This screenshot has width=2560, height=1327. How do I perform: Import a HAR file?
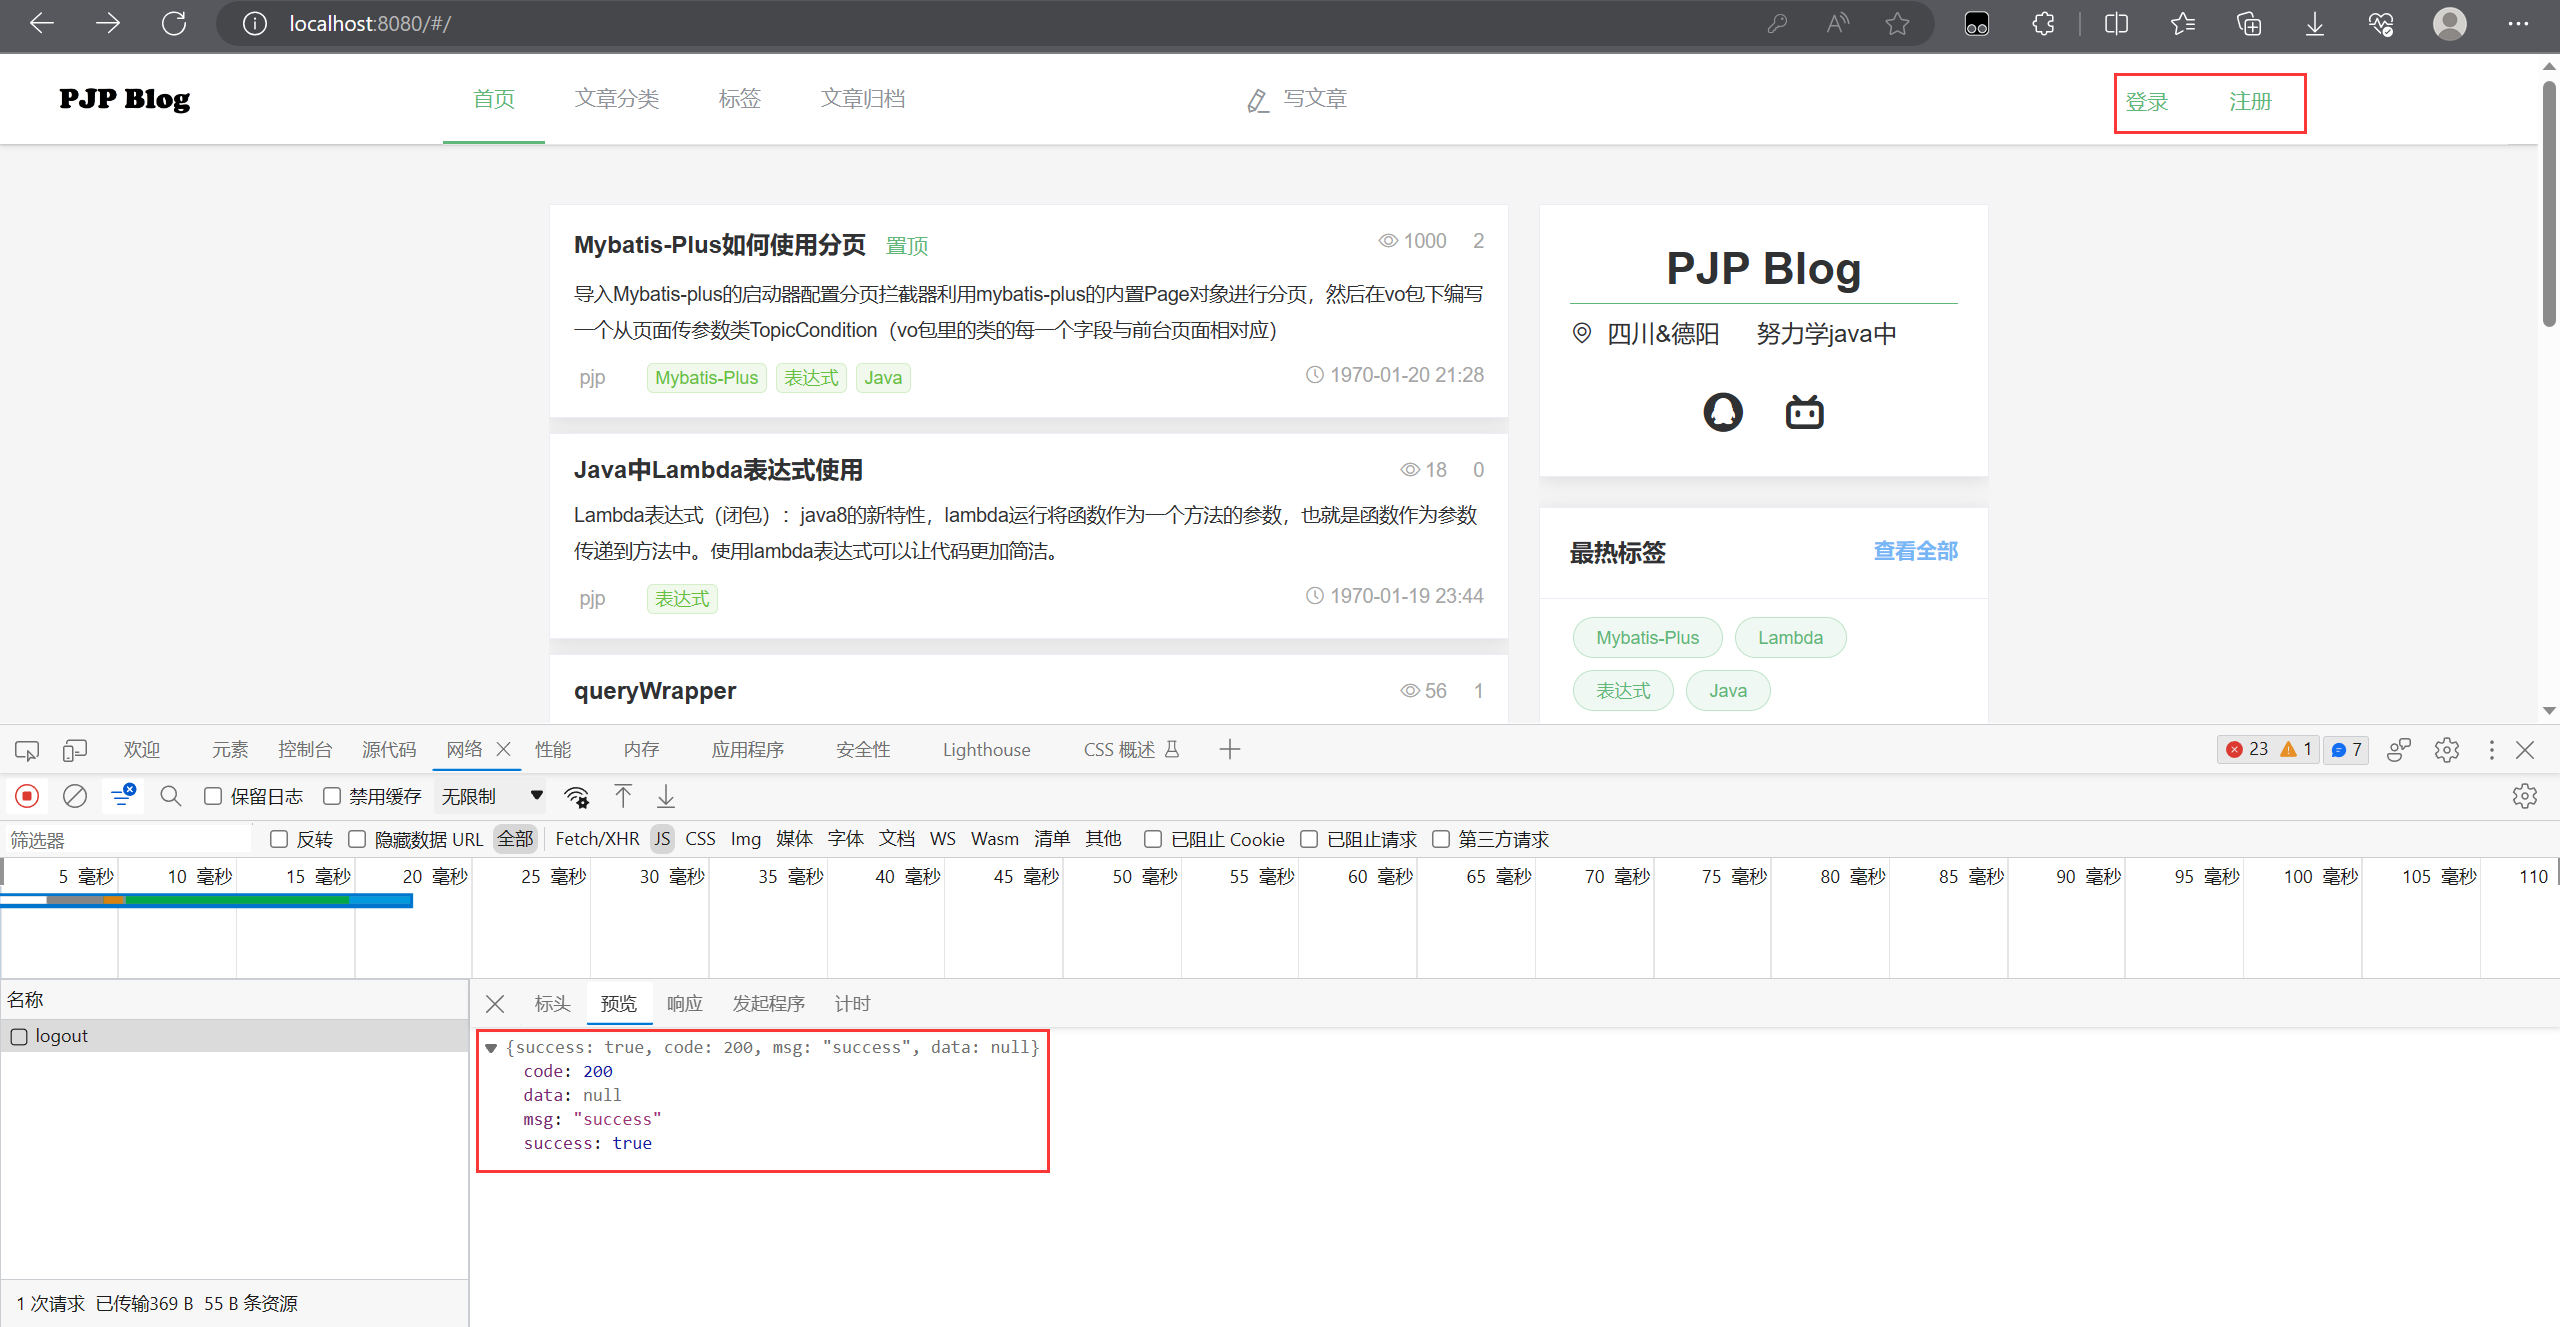click(622, 796)
